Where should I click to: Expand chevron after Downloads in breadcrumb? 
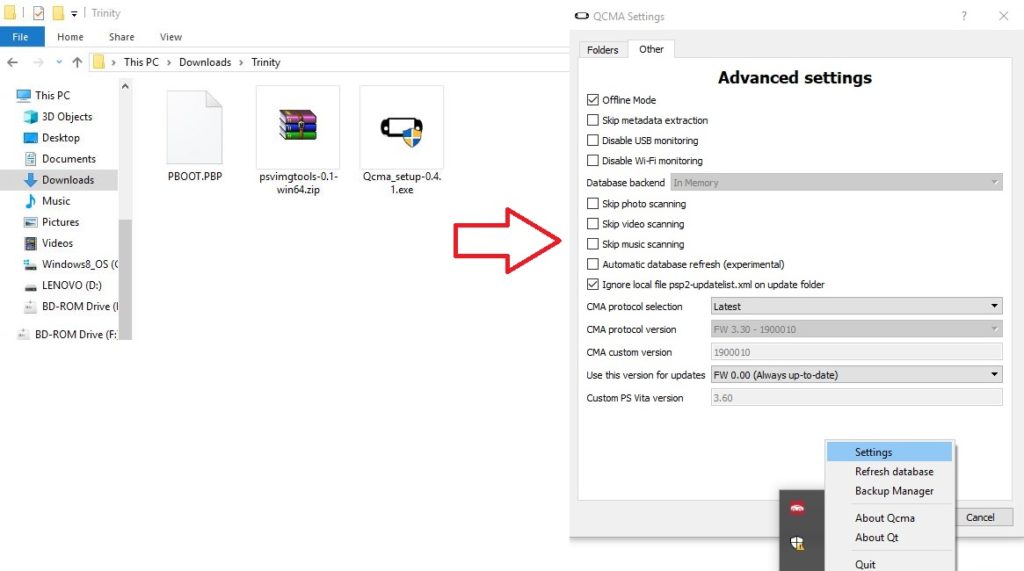241,62
